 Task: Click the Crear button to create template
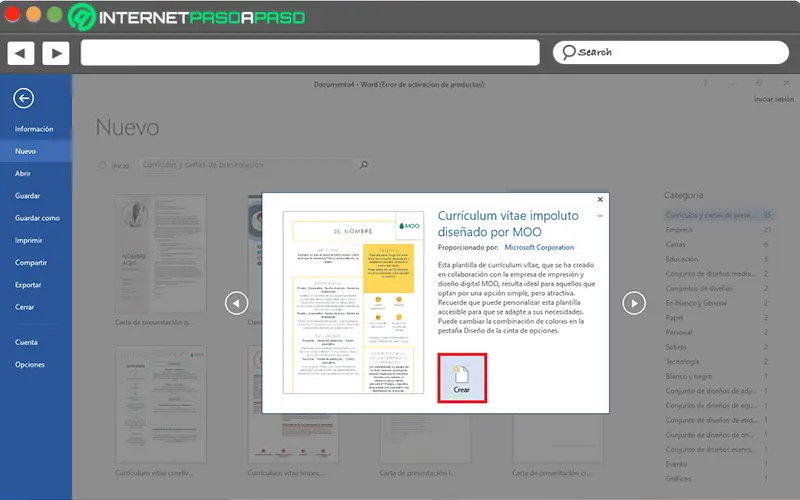tap(462, 378)
